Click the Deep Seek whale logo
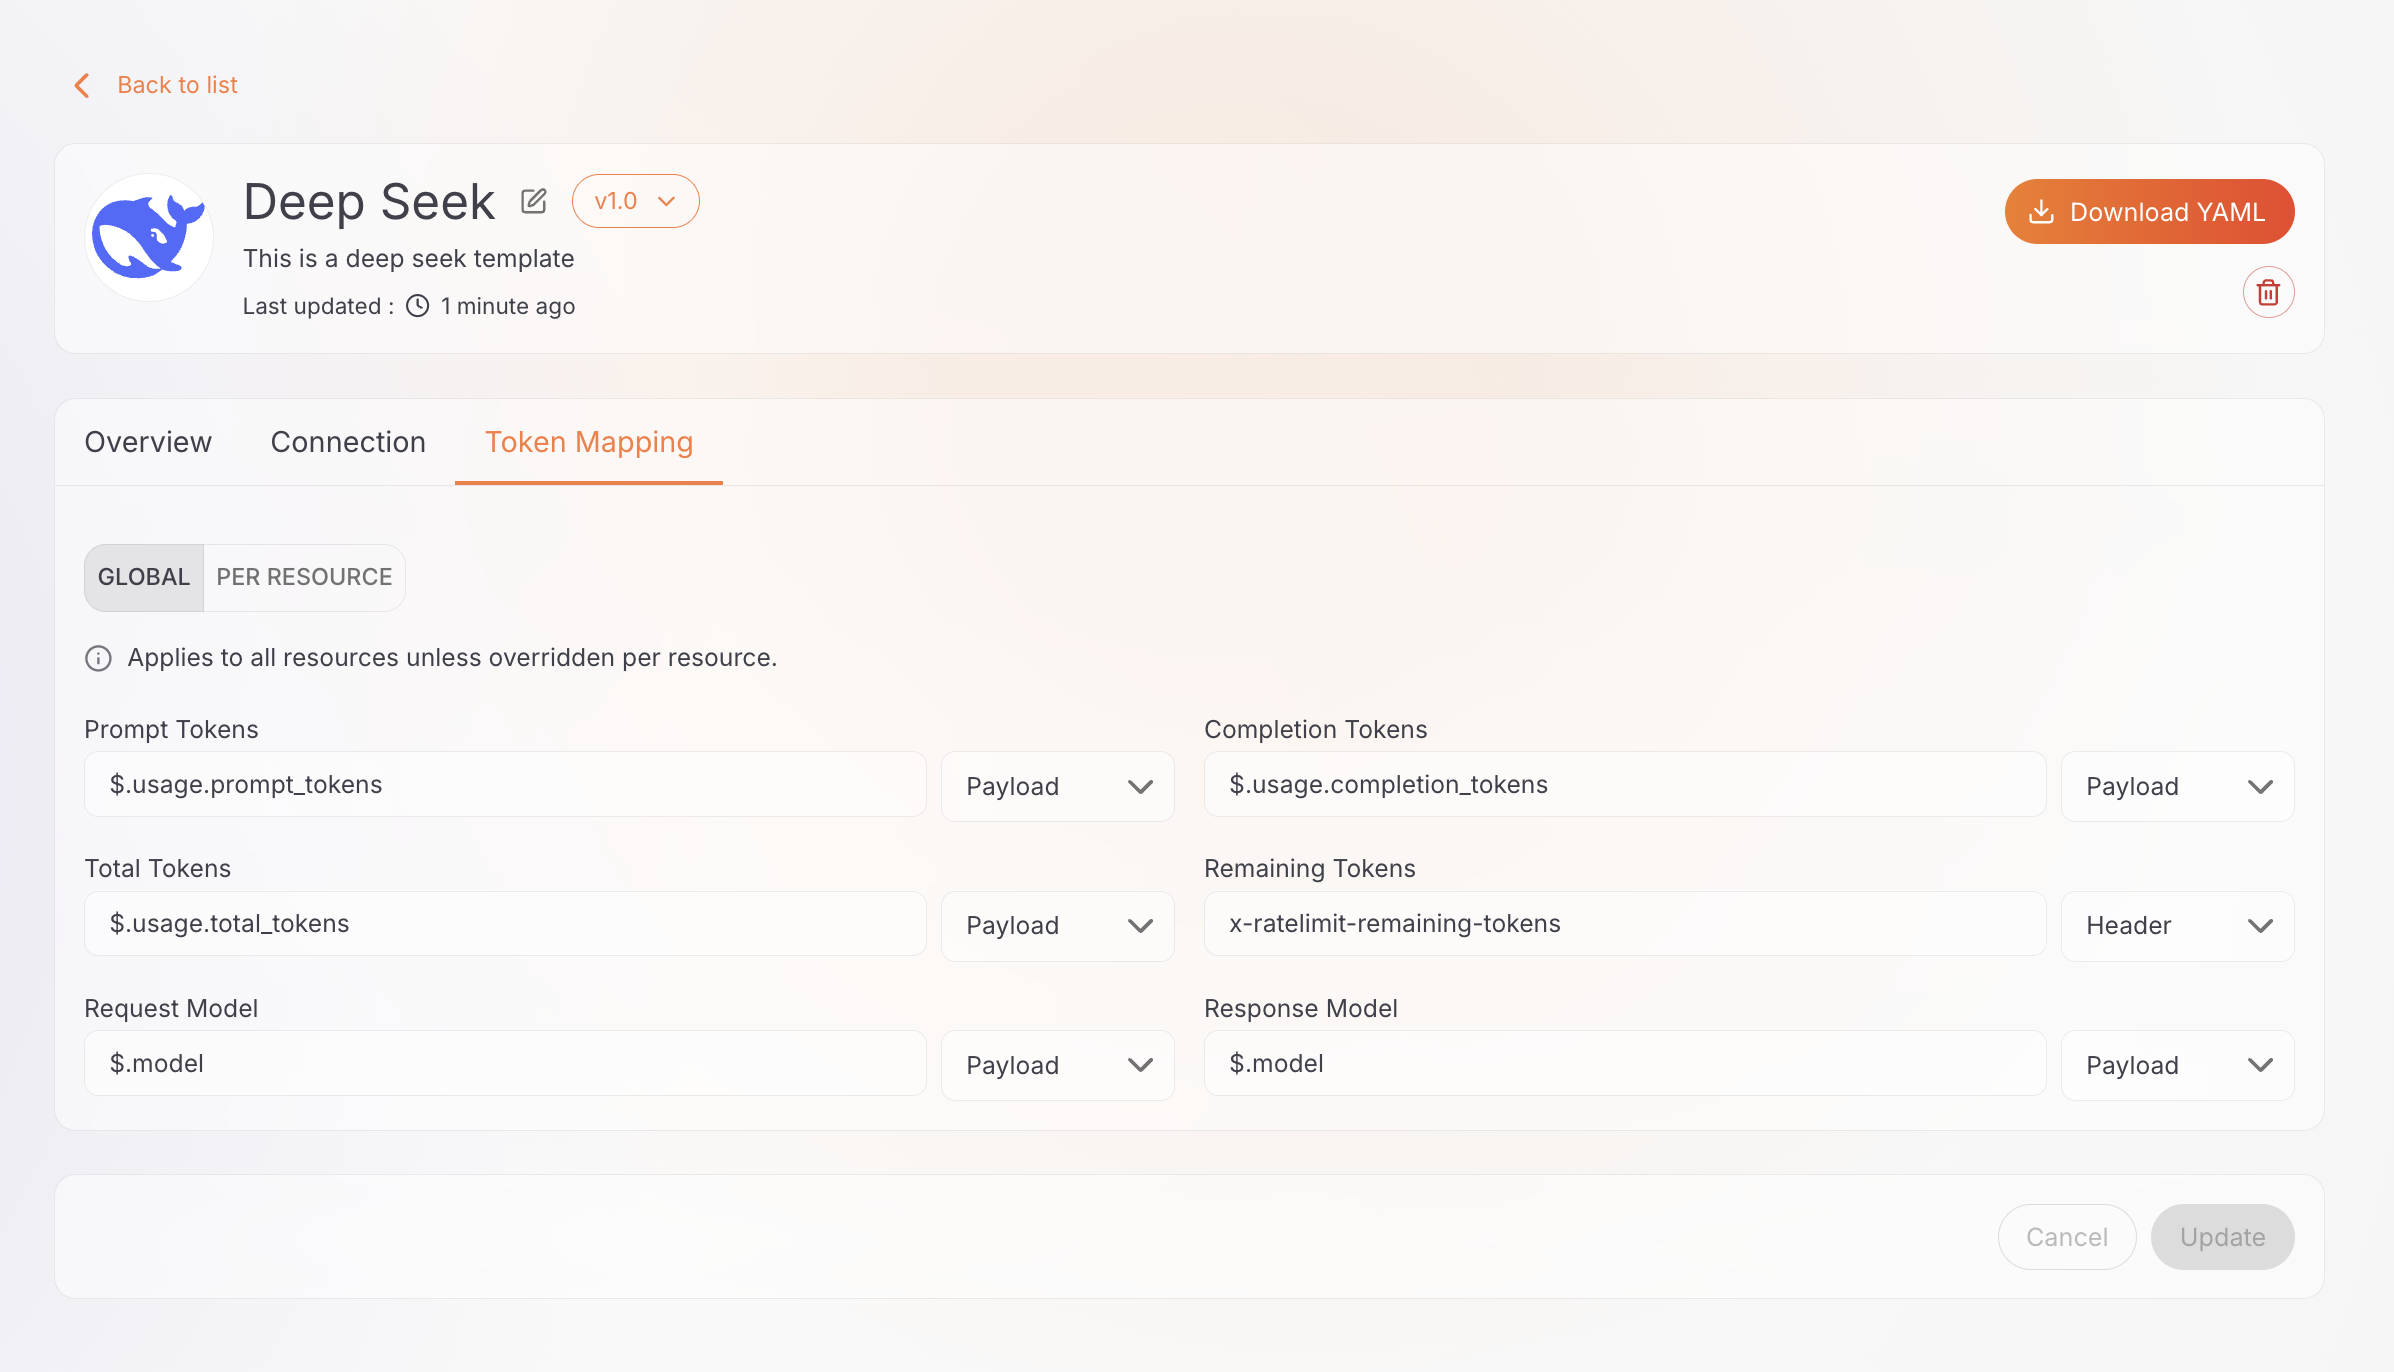2394x1372 pixels. [149, 237]
